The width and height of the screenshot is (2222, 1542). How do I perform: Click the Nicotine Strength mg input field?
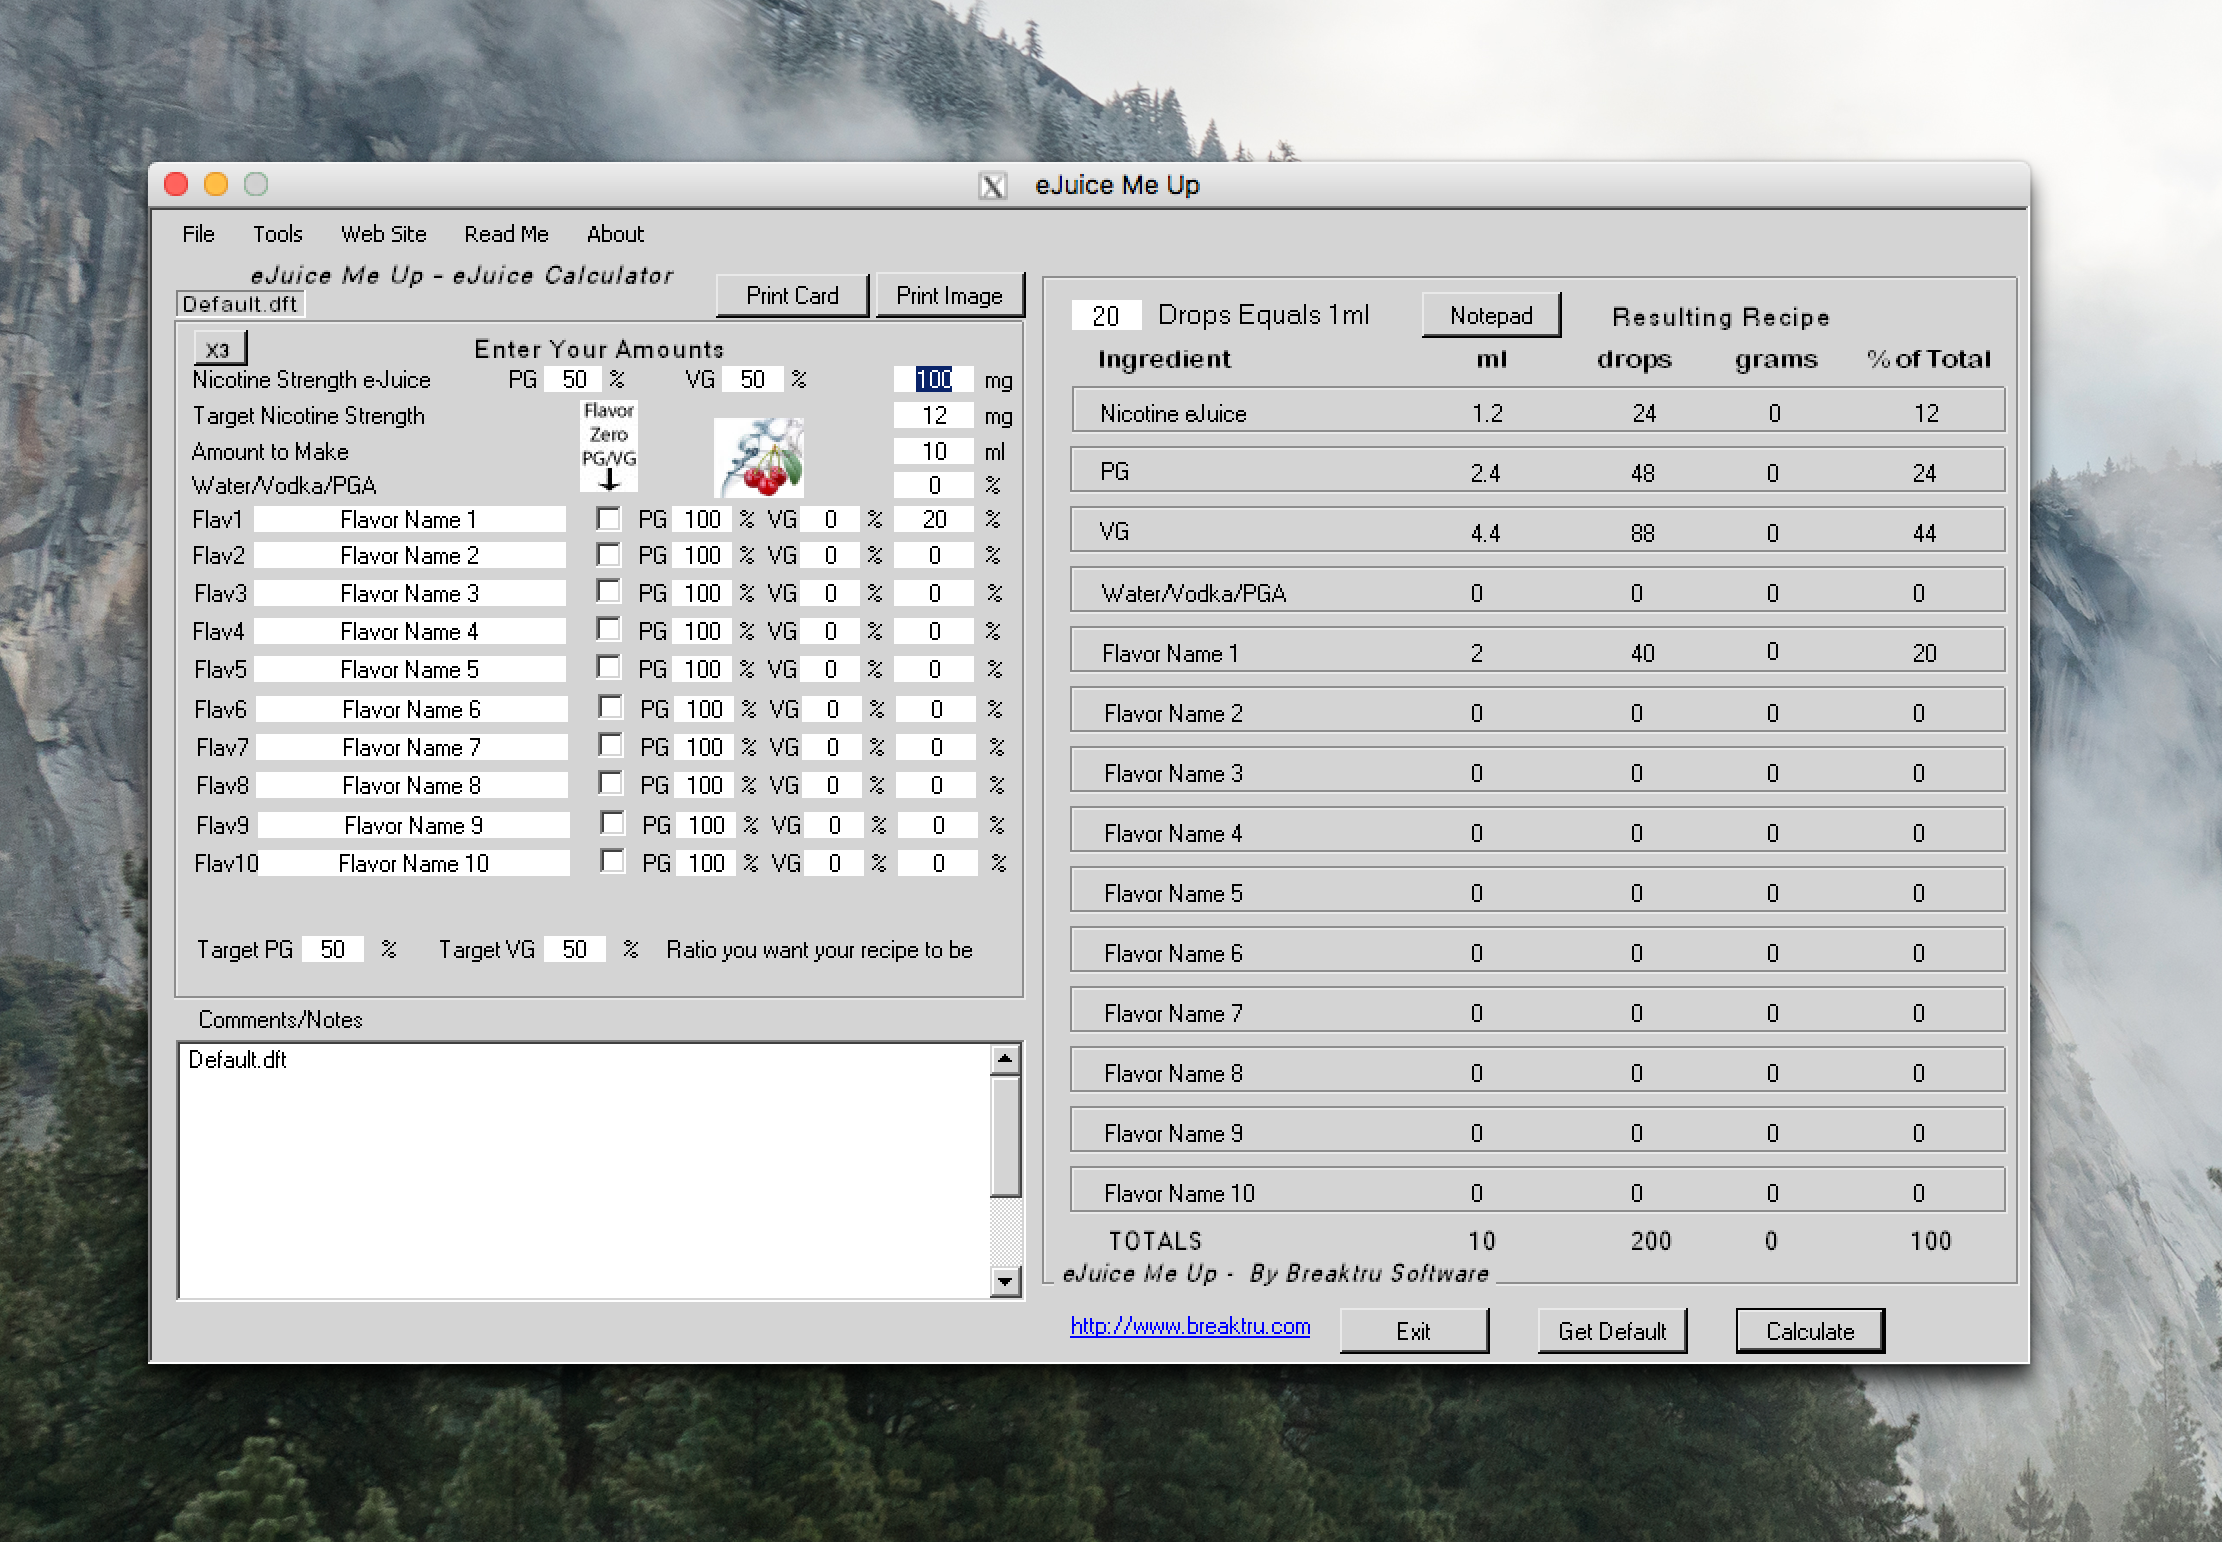point(934,379)
